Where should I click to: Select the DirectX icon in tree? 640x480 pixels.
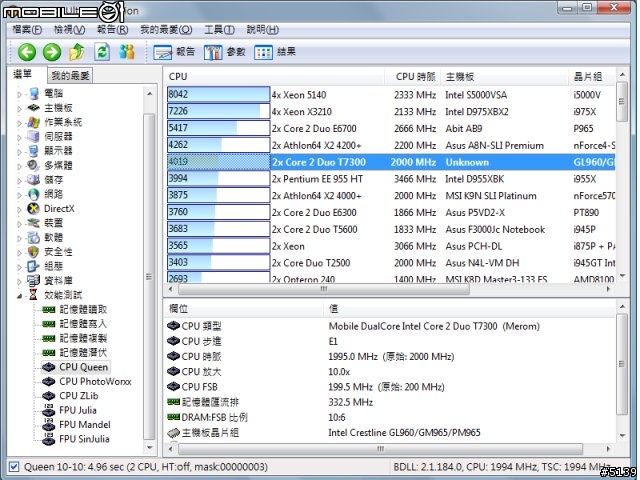tap(33, 209)
